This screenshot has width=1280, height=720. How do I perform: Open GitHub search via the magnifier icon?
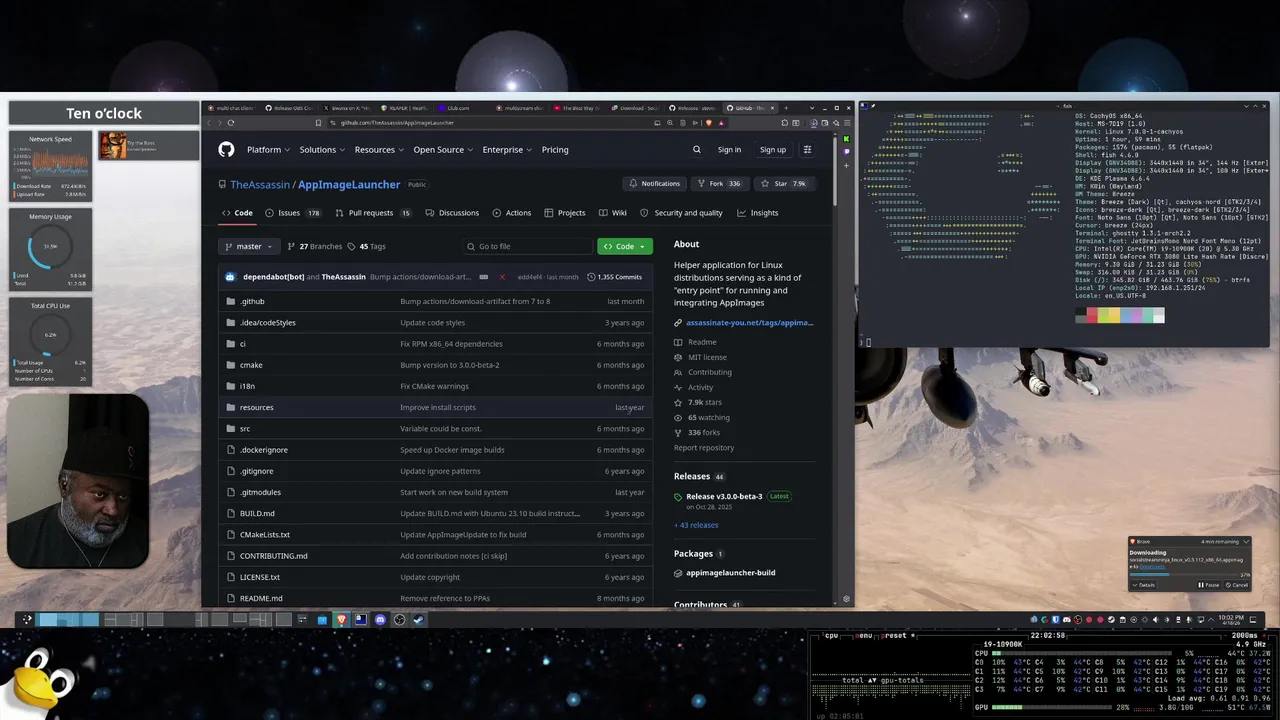pyautogui.click(x=697, y=149)
